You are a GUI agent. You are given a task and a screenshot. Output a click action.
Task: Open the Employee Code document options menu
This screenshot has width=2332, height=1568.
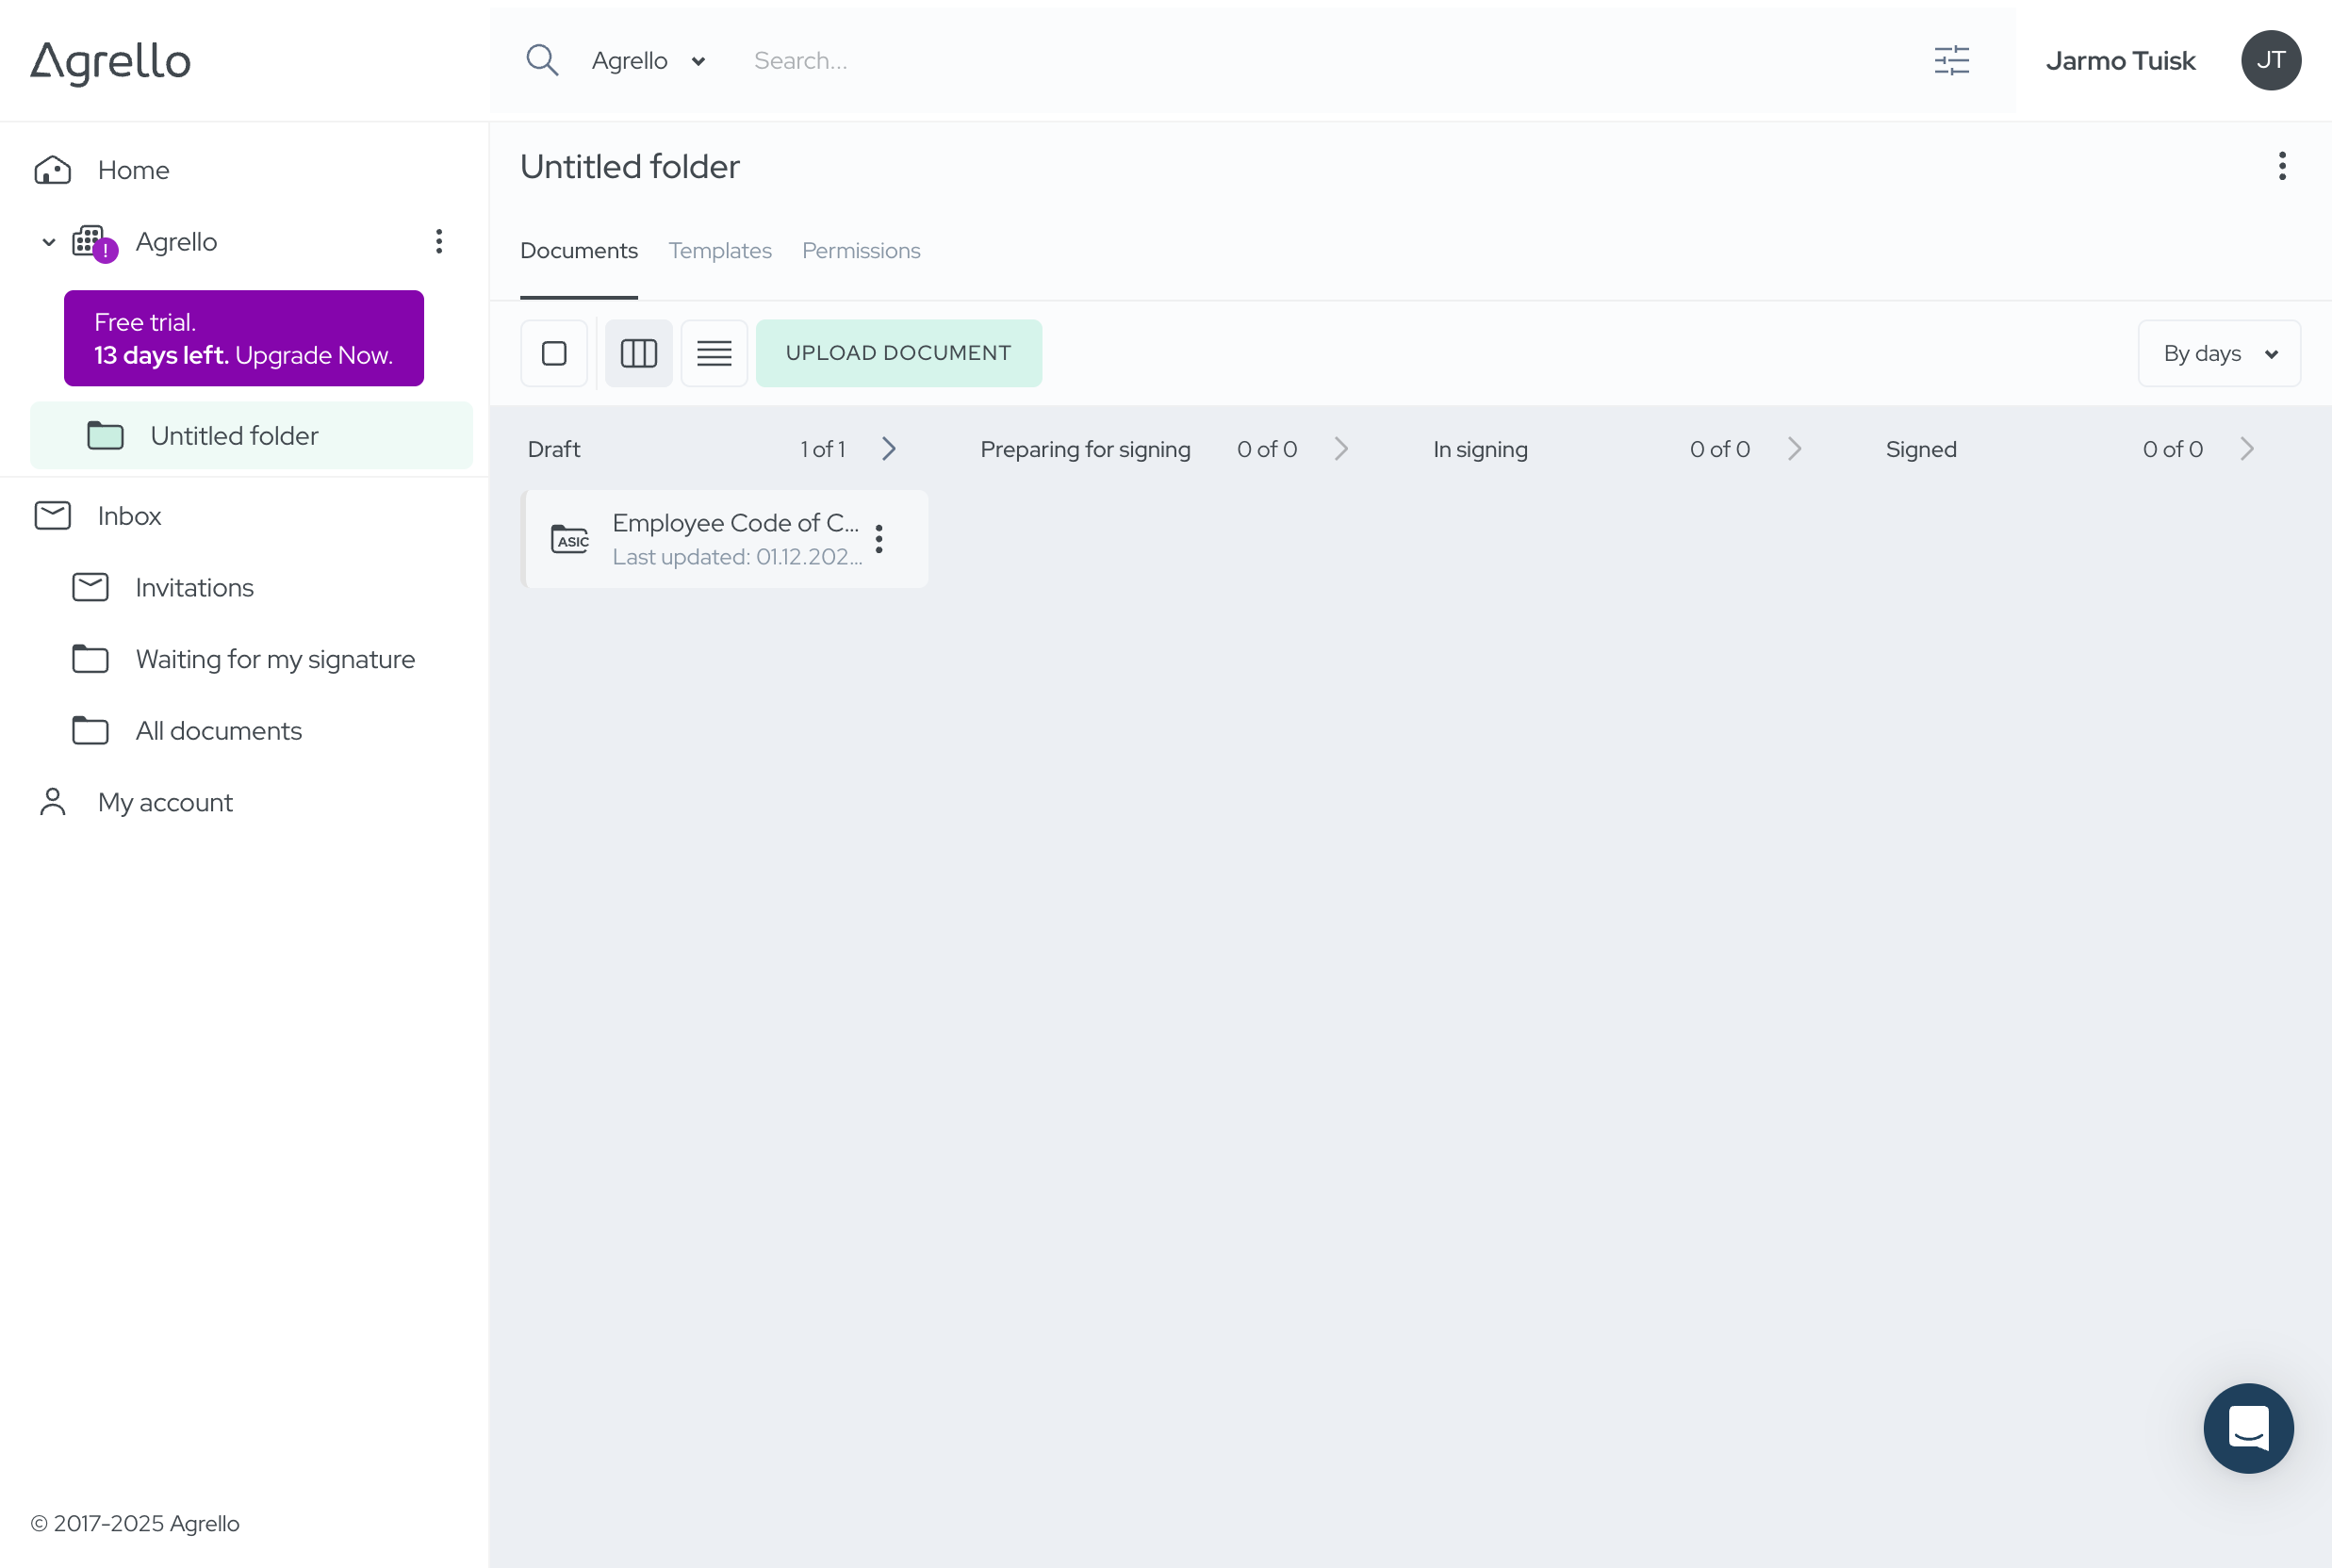tap(879, 538)
